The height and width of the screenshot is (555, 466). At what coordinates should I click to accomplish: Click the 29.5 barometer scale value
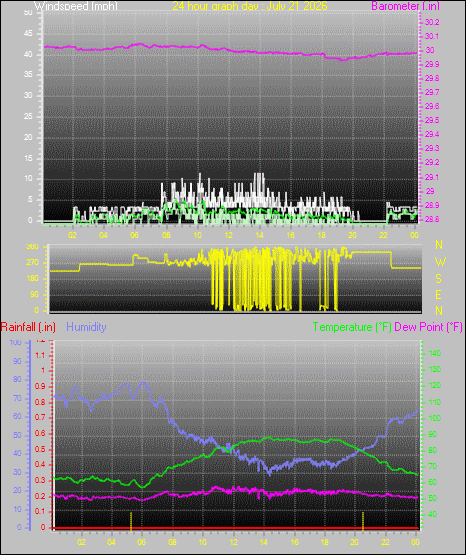[x=432, y=120]
